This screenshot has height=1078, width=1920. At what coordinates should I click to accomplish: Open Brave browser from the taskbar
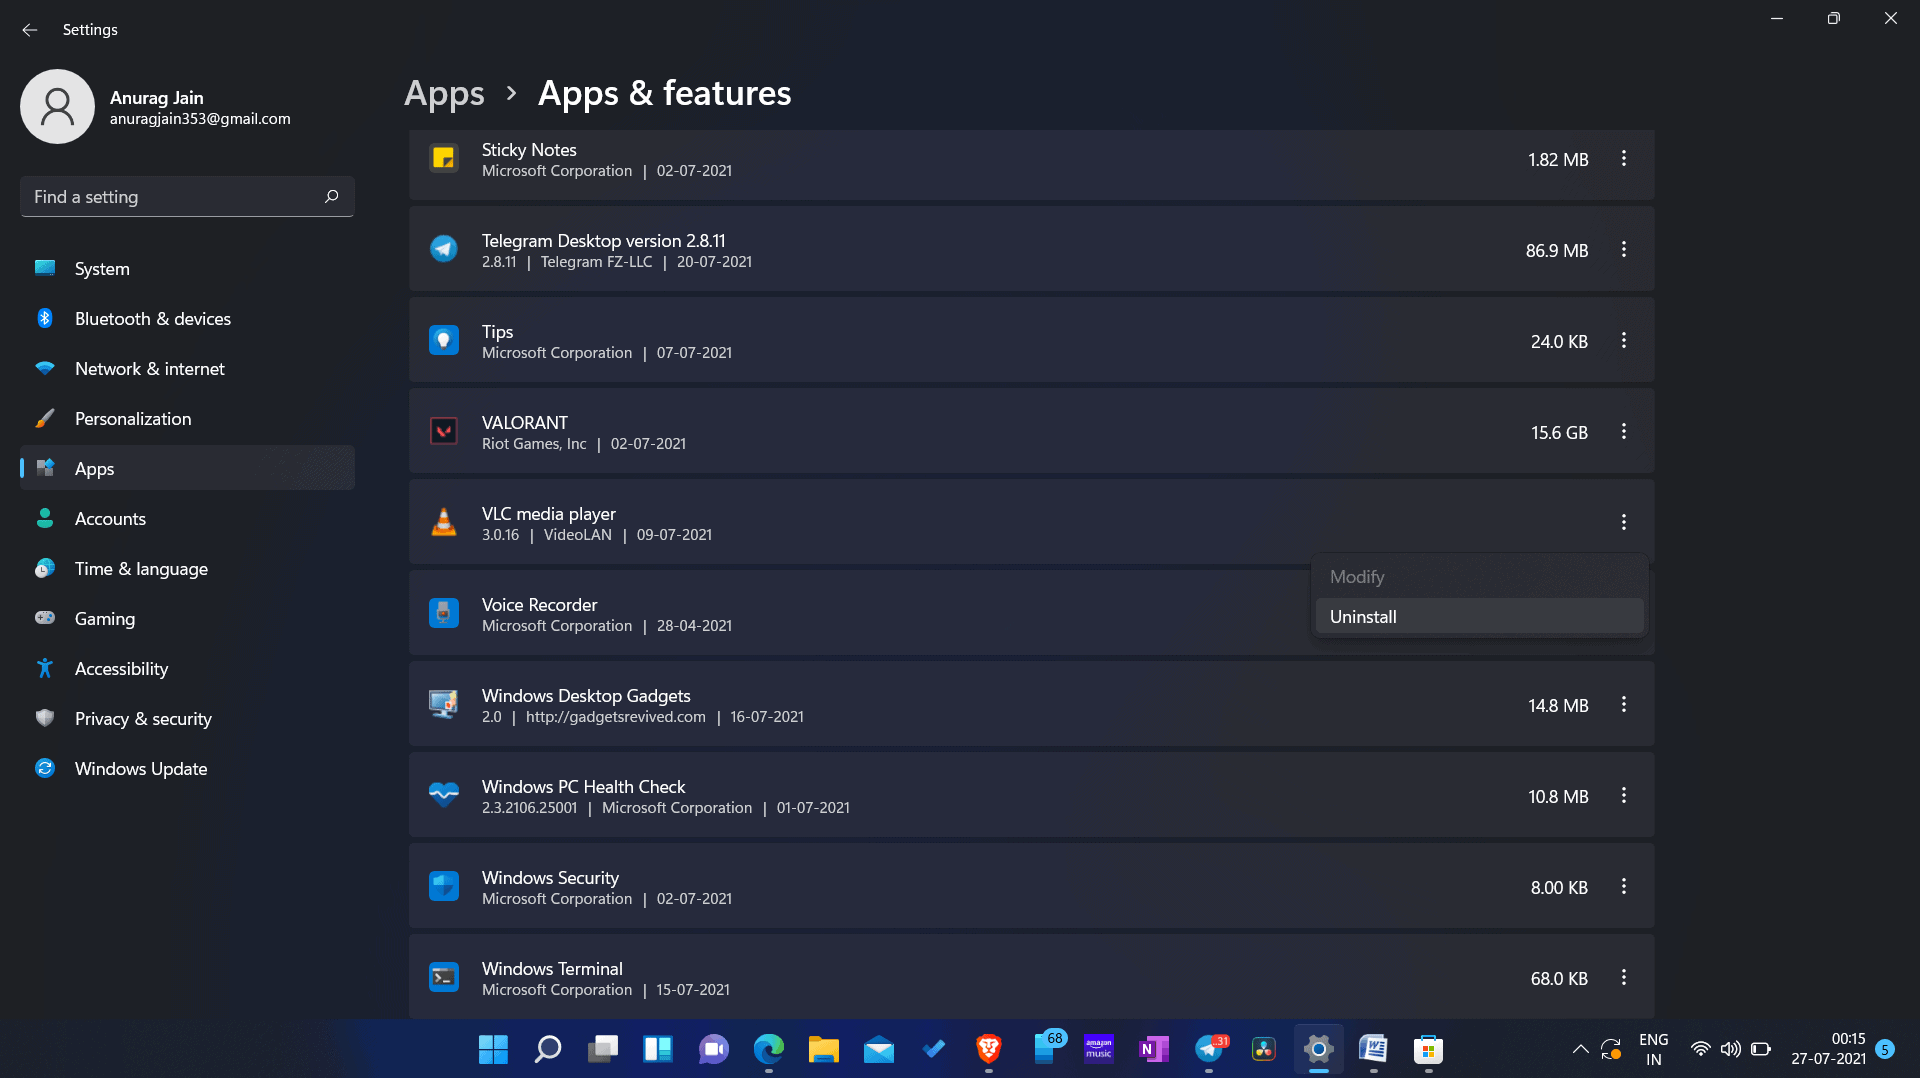[988, 1050]
